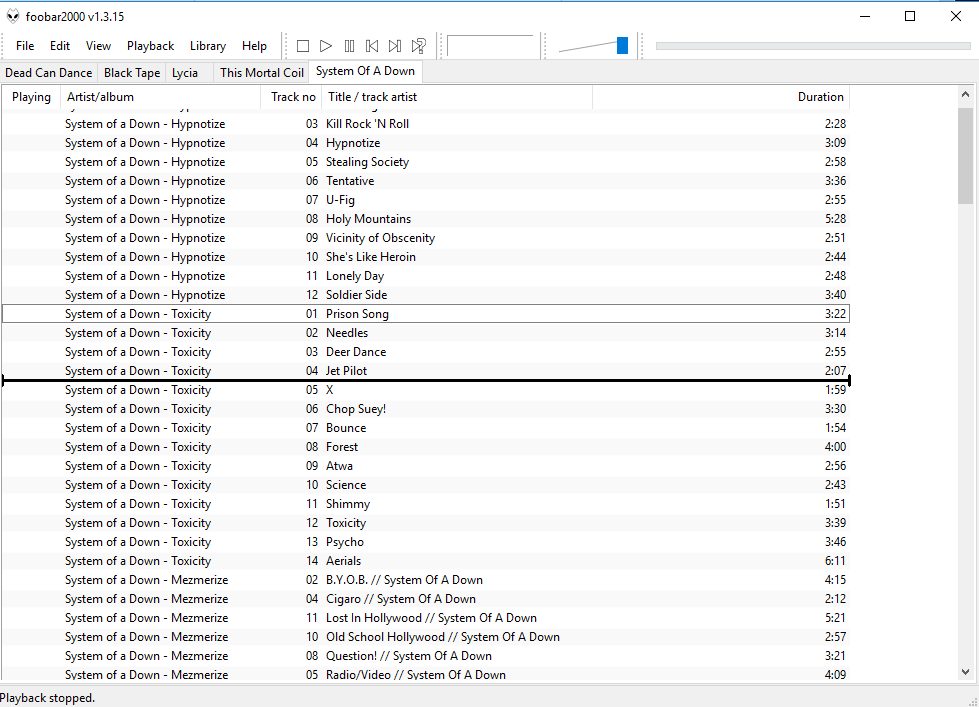Image resolution: width=979 pixels, height=707 pixels.
Task: Sort by the Track no column header
Action: (291, 97)
